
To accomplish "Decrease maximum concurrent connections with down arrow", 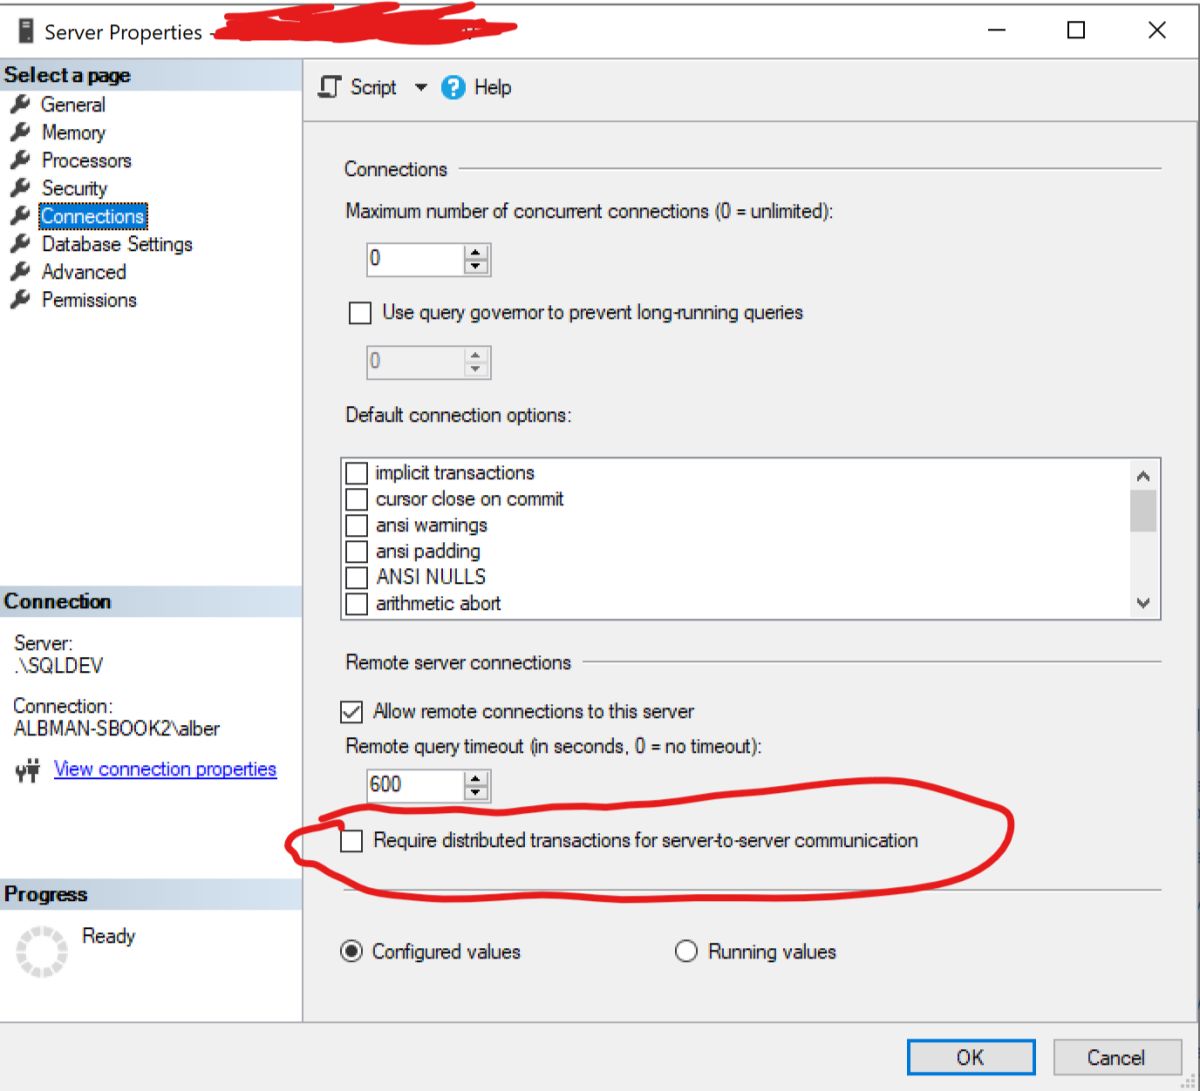I will (x=477, y=266).
